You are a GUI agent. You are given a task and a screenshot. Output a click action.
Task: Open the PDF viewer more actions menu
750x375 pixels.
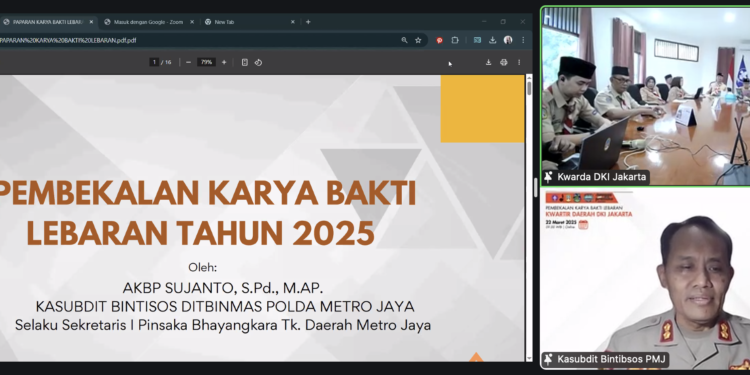[x=519, y=62]
